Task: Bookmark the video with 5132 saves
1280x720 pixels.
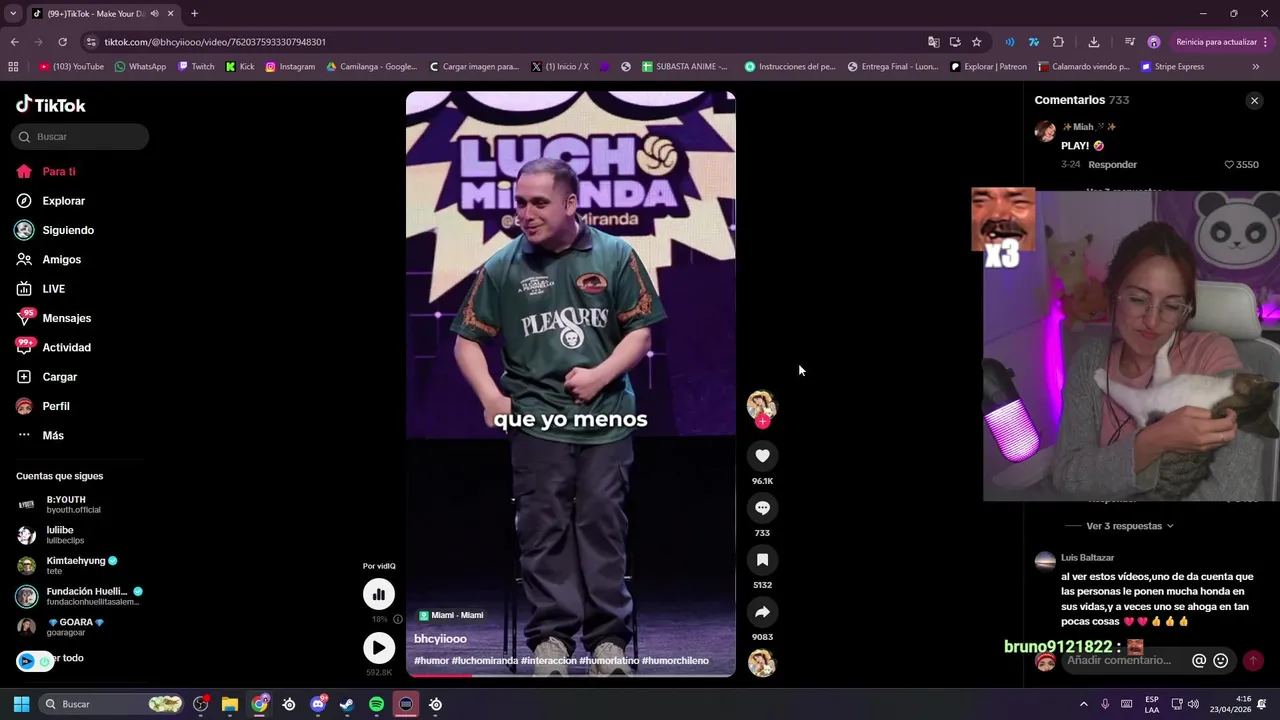Action: (x=762, y=560)
